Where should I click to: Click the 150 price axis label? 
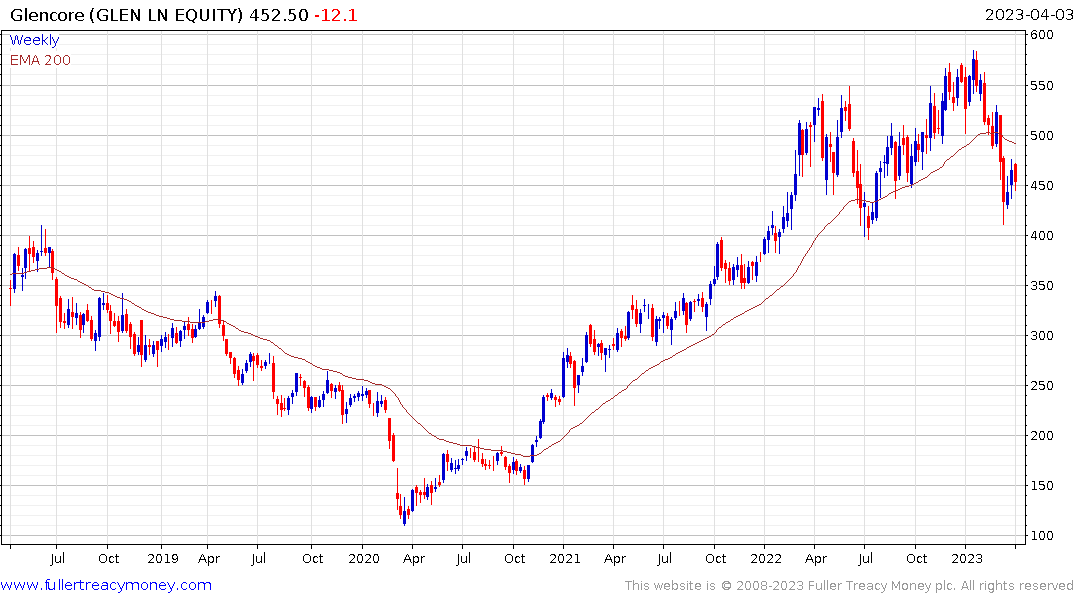1041,486
